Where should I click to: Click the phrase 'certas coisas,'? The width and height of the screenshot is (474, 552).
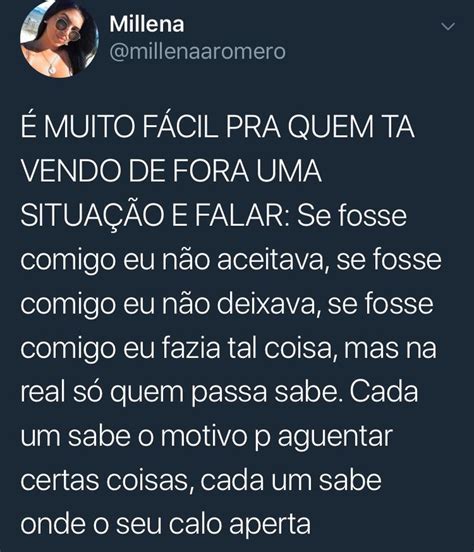coord(107,481)
